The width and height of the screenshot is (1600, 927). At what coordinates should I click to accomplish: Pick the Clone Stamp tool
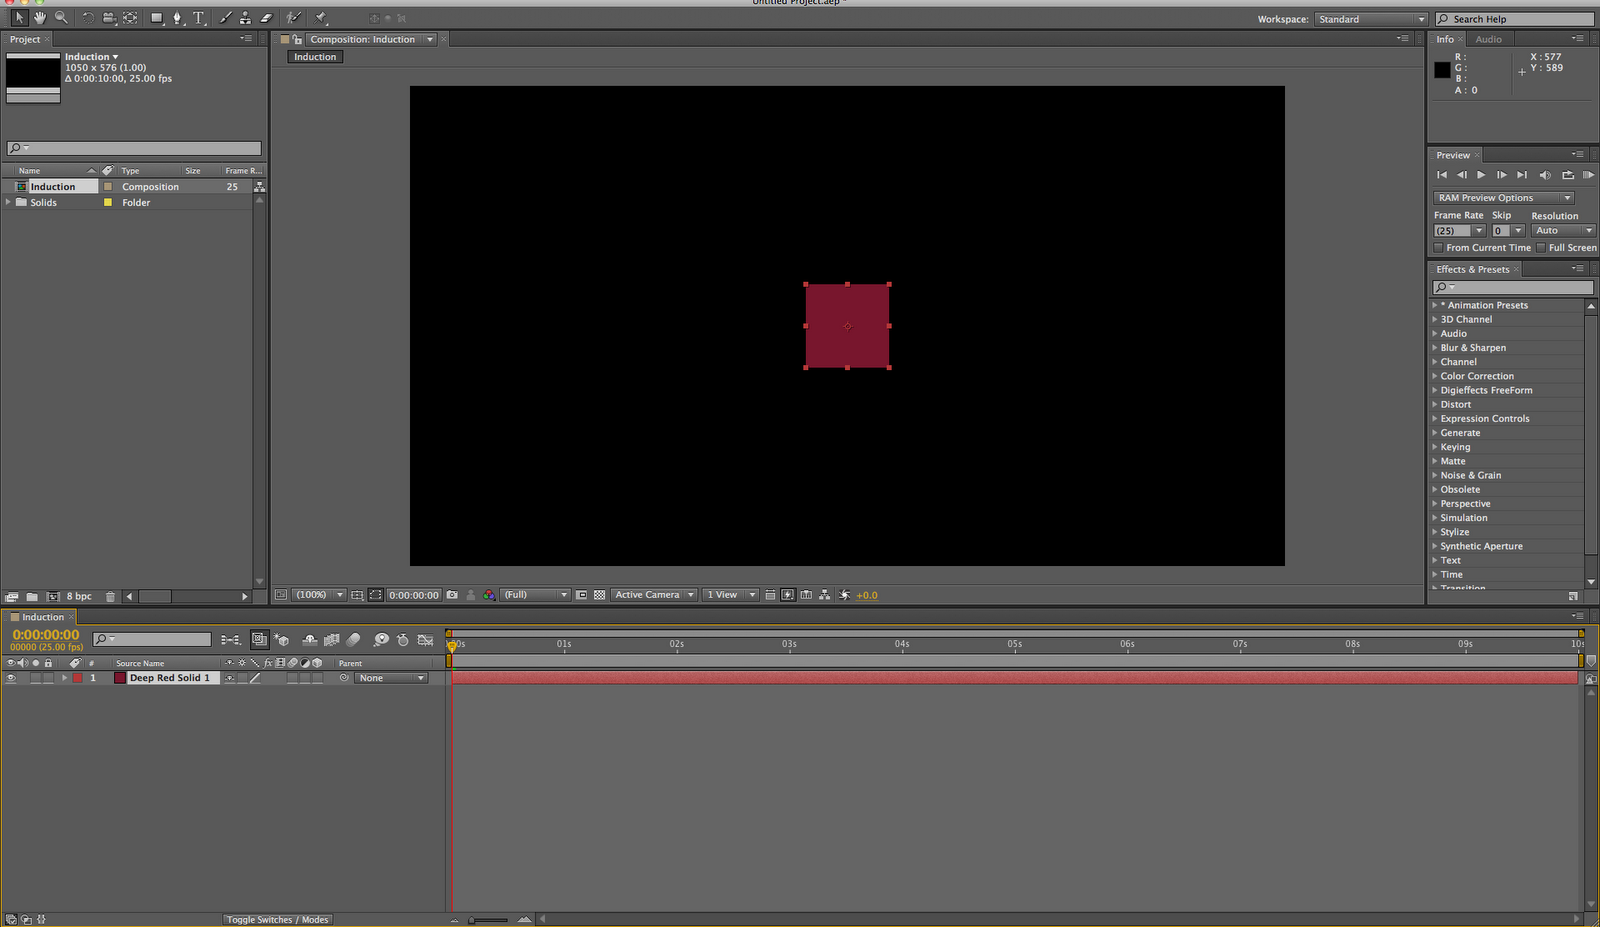(247, 17)
